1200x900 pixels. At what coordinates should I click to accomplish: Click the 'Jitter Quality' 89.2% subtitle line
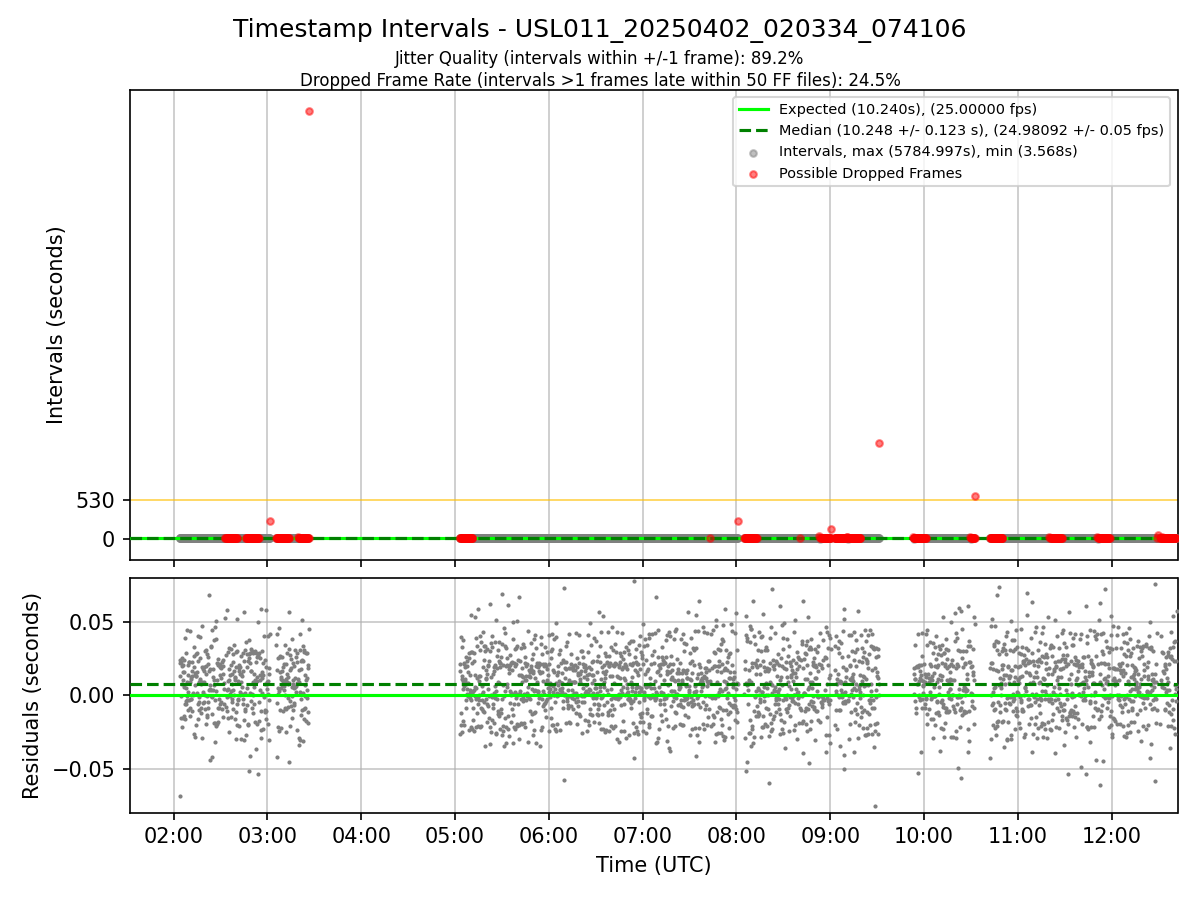click(x=599, y=58)
